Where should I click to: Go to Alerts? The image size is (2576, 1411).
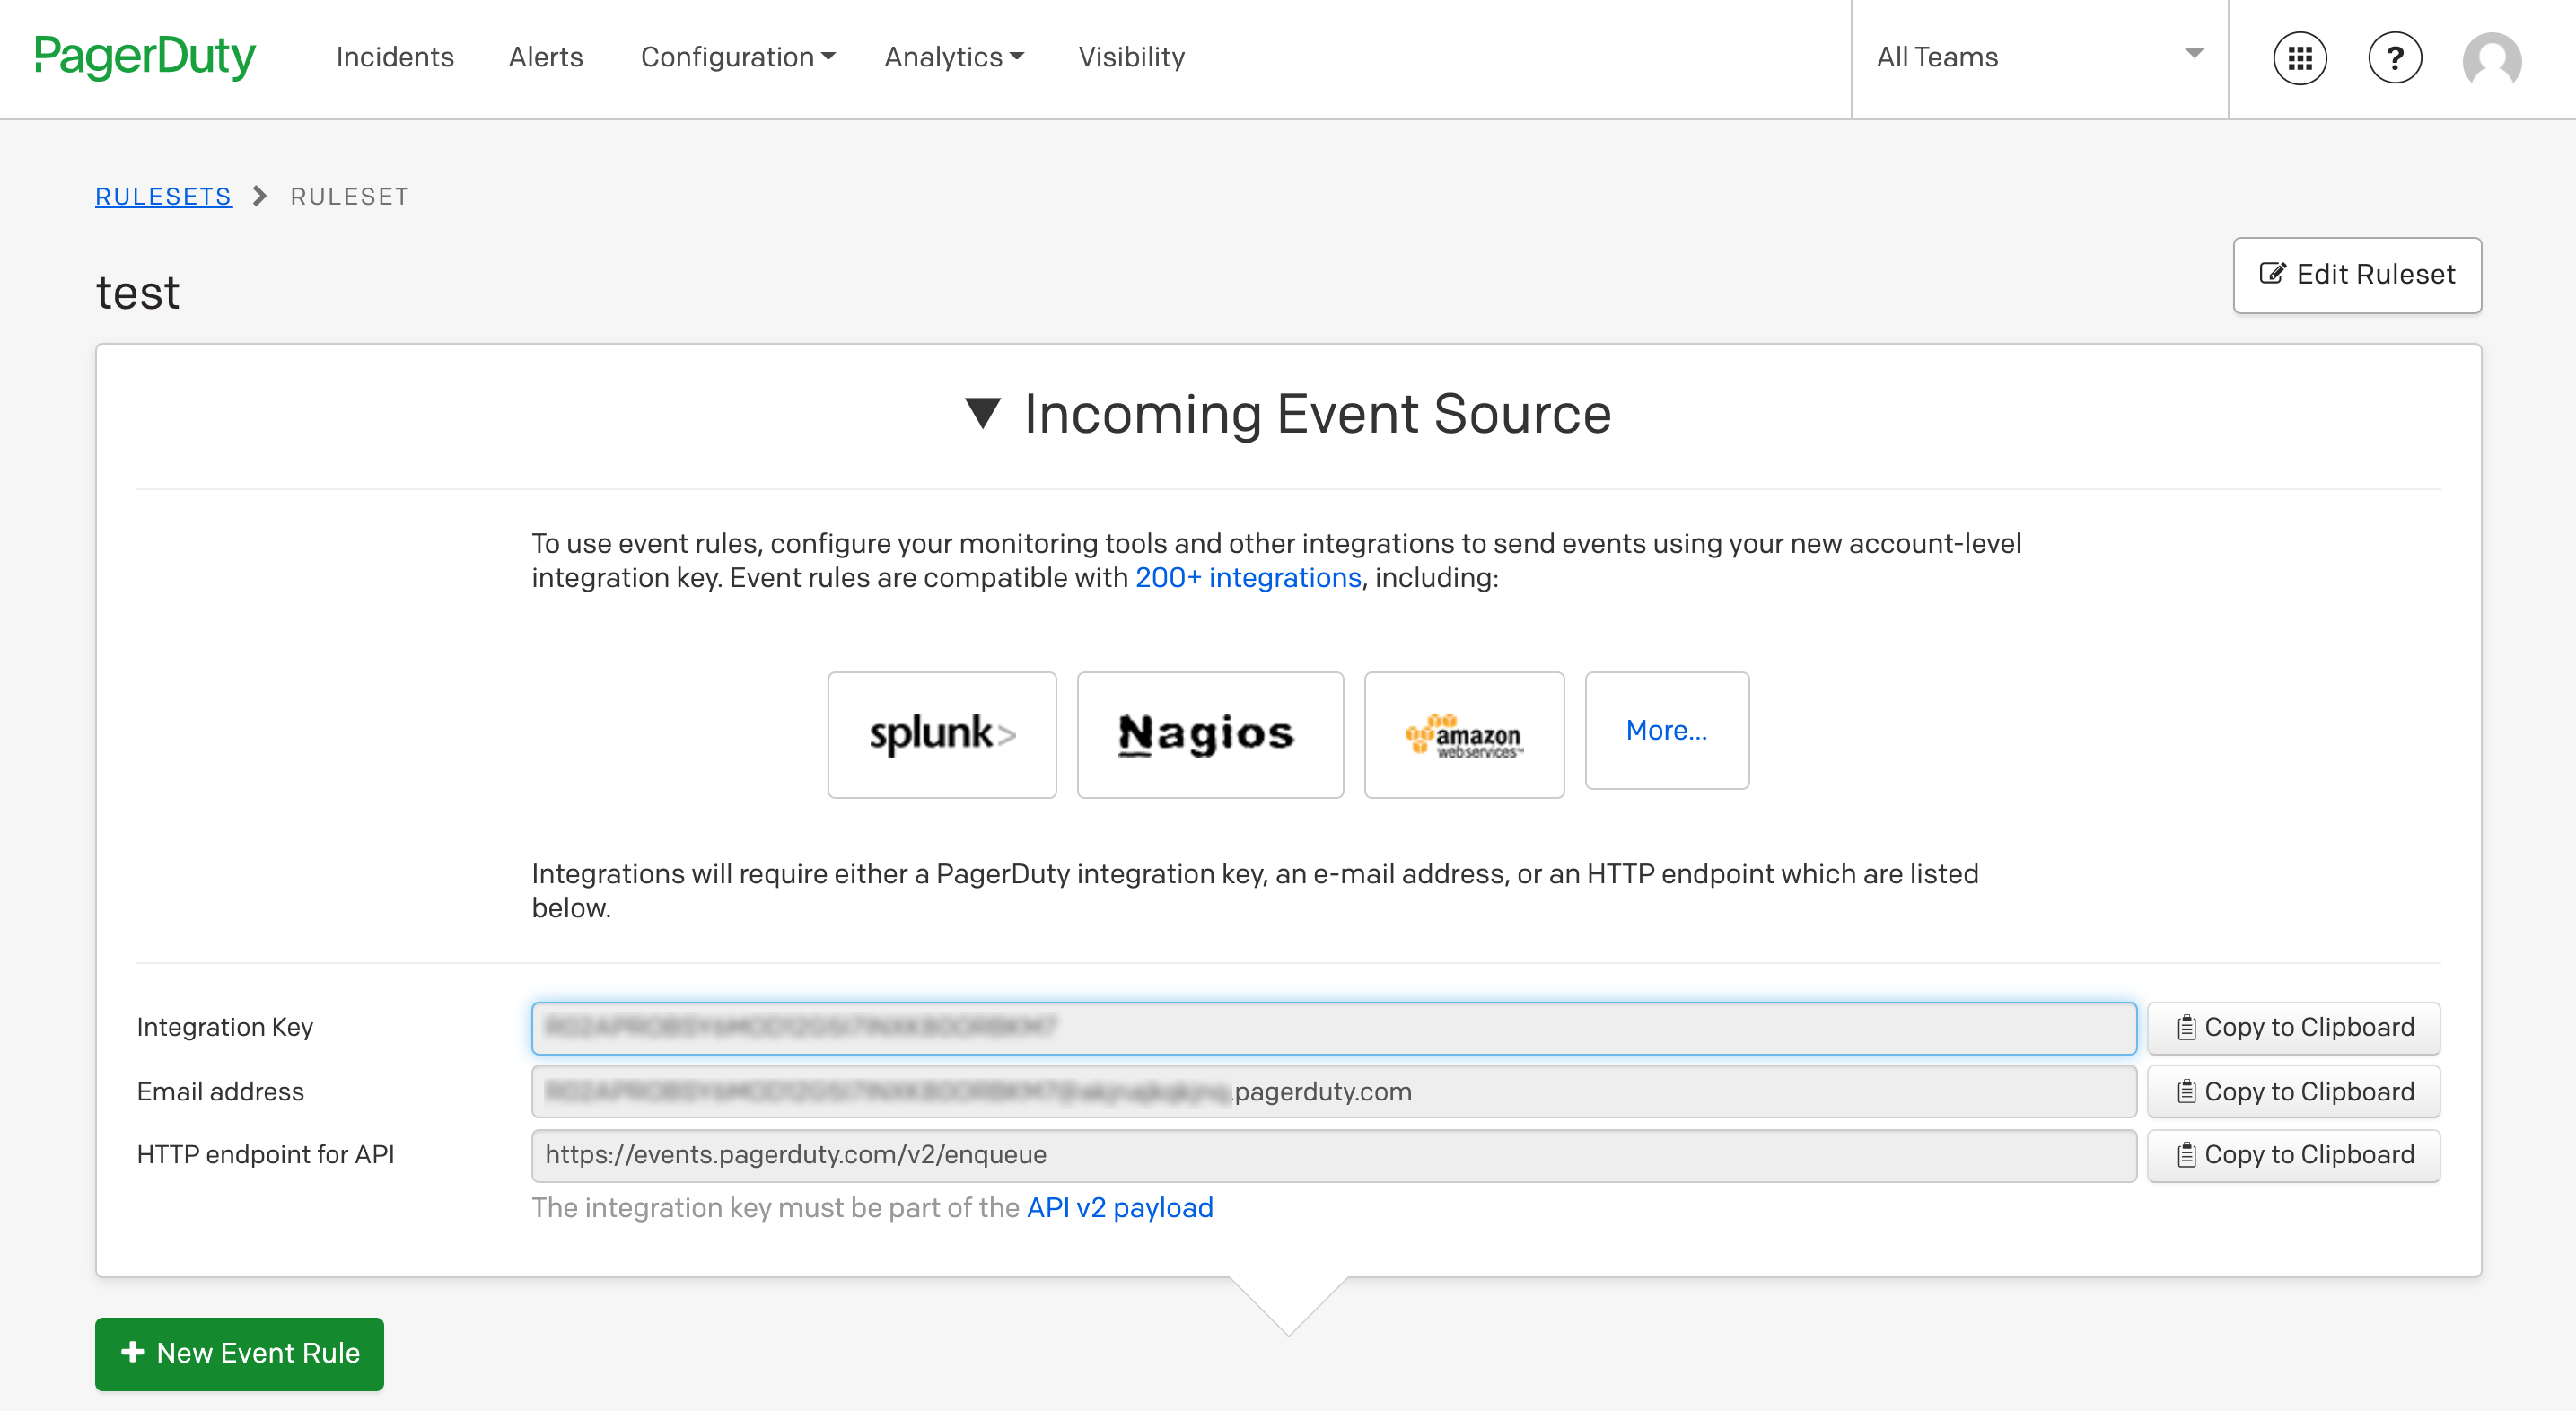pos(546,57)
